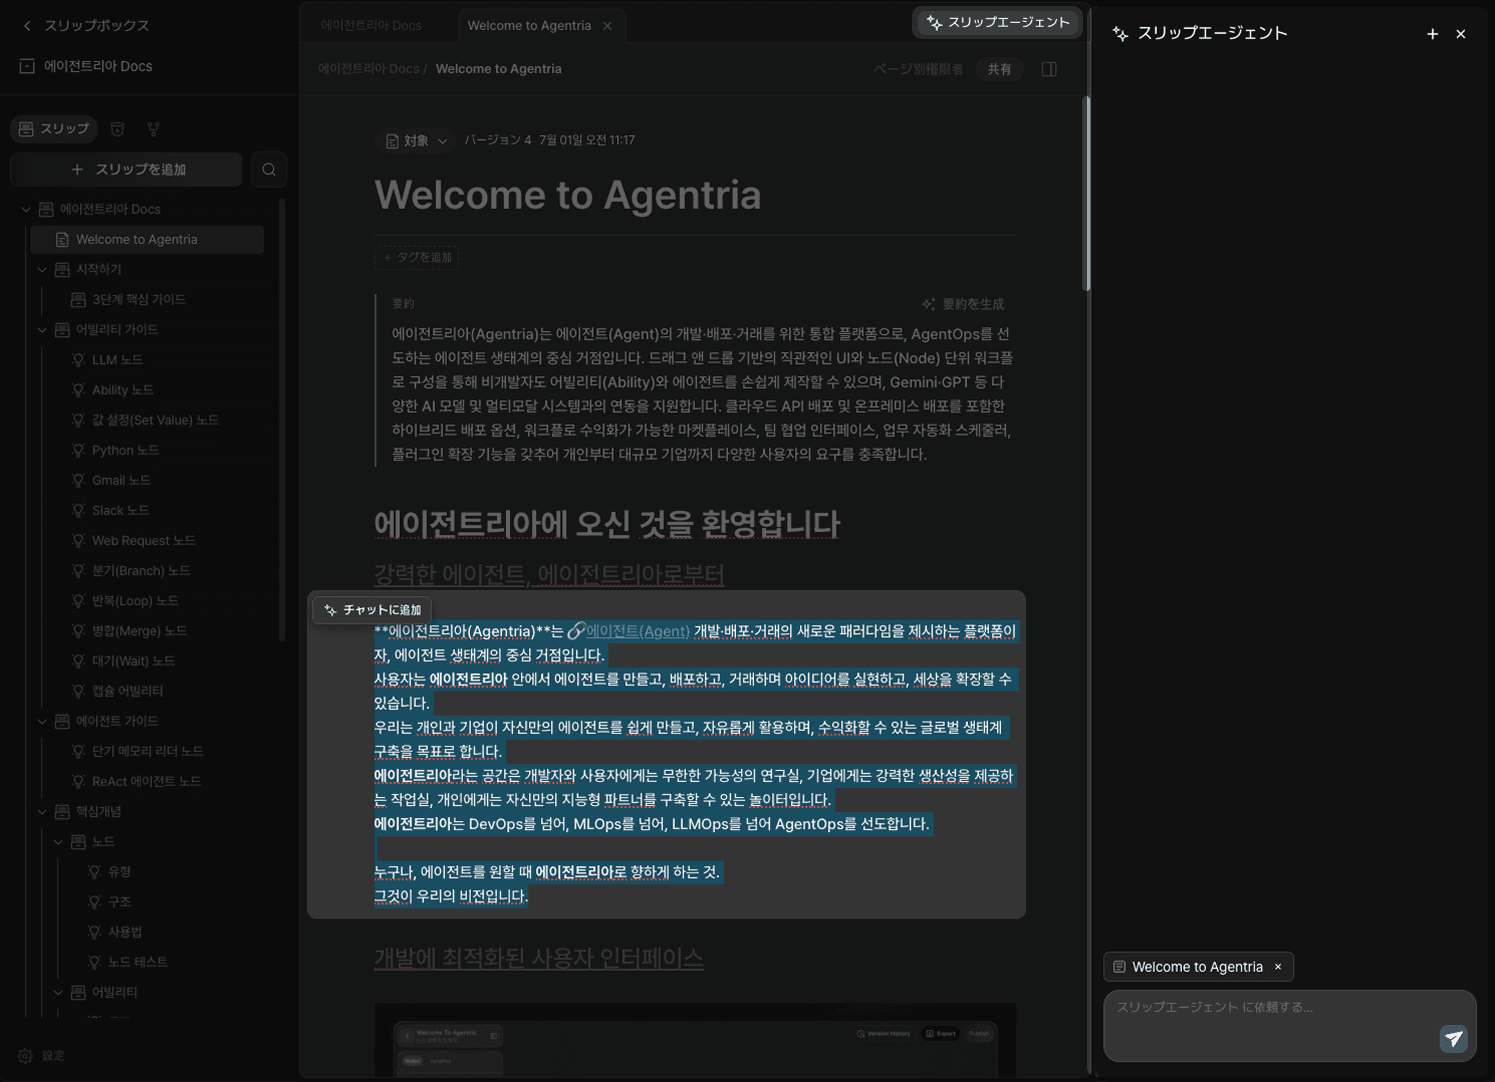Click the 개발에 최적화된 사용자 인터페이스 heading
Image resolution: width=1495 pixels, height=1082 pixels.
click(538, 958)
